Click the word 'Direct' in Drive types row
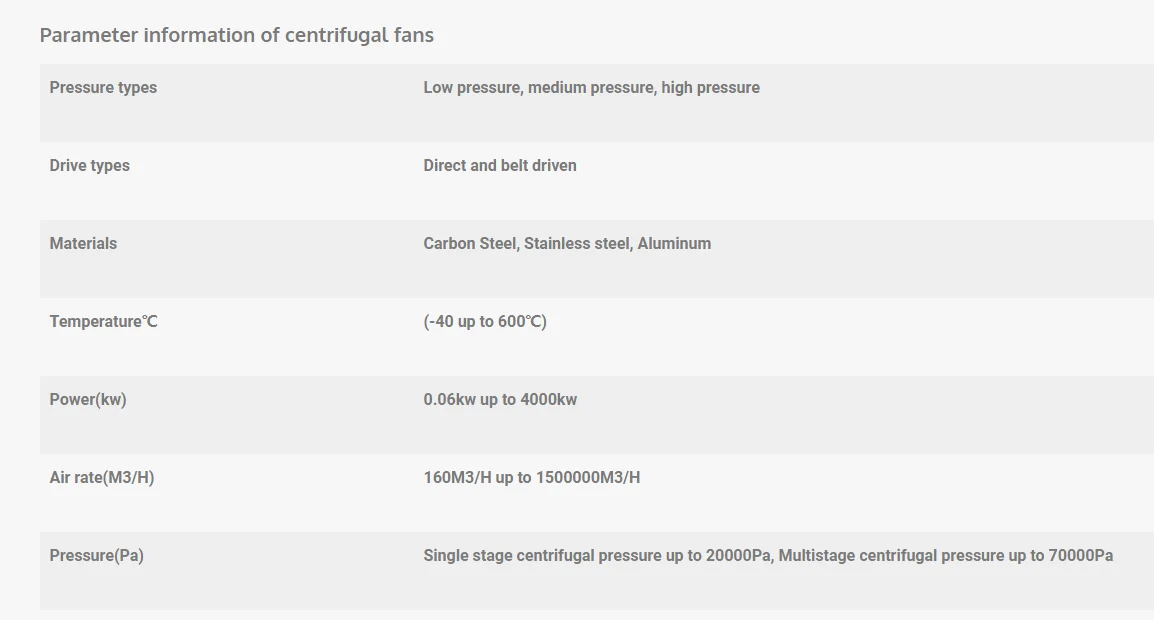Viewport: 1154px width, 620px height. [x=444, y=166]
